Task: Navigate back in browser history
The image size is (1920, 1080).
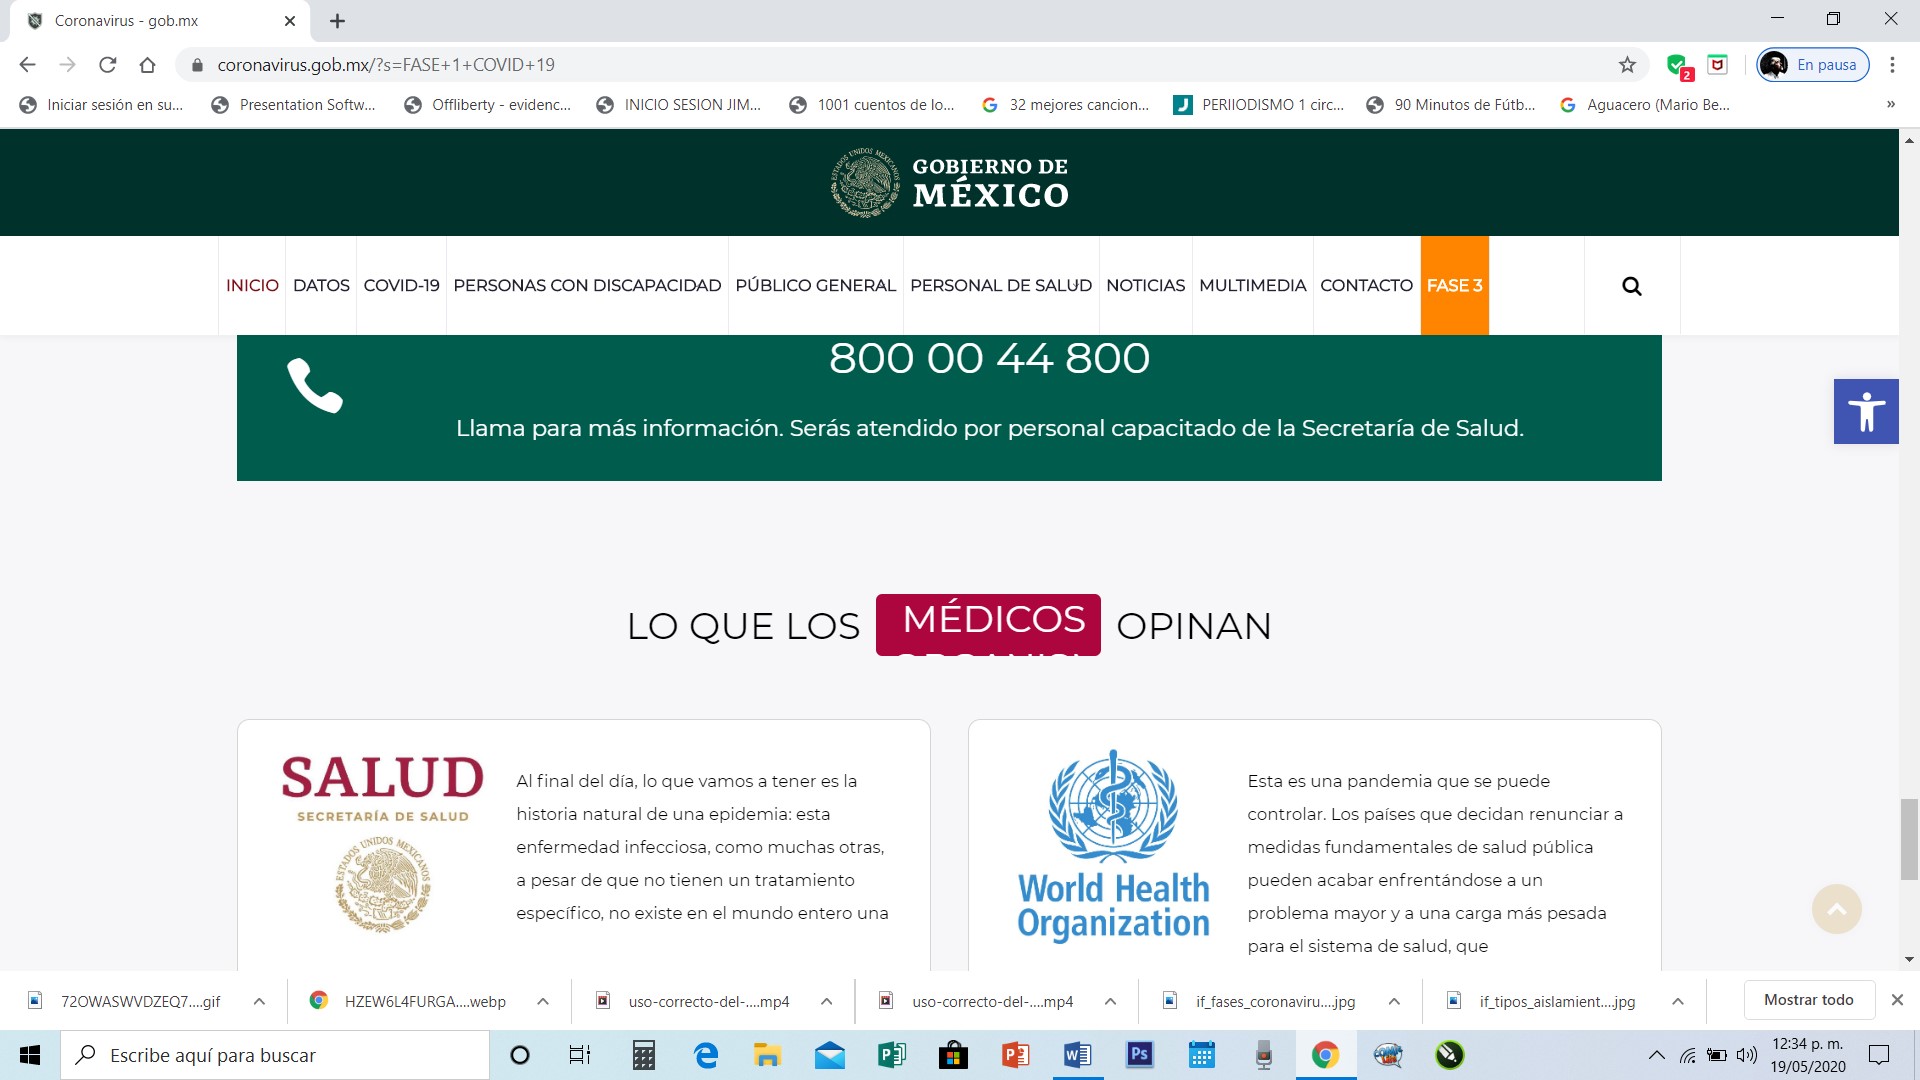Action: pyautogui.click(x=27, y=65)
